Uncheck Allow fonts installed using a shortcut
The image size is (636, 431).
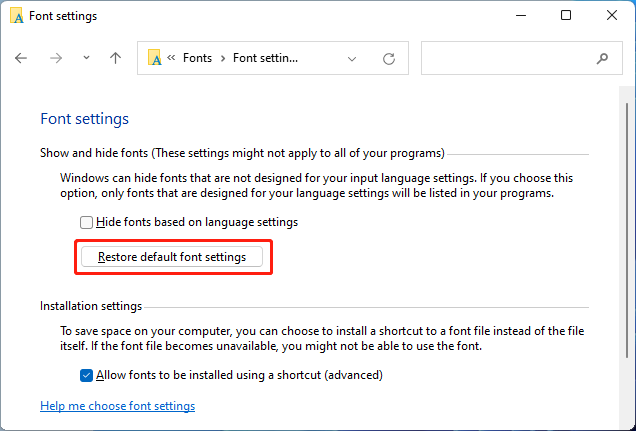pos(86,375)
